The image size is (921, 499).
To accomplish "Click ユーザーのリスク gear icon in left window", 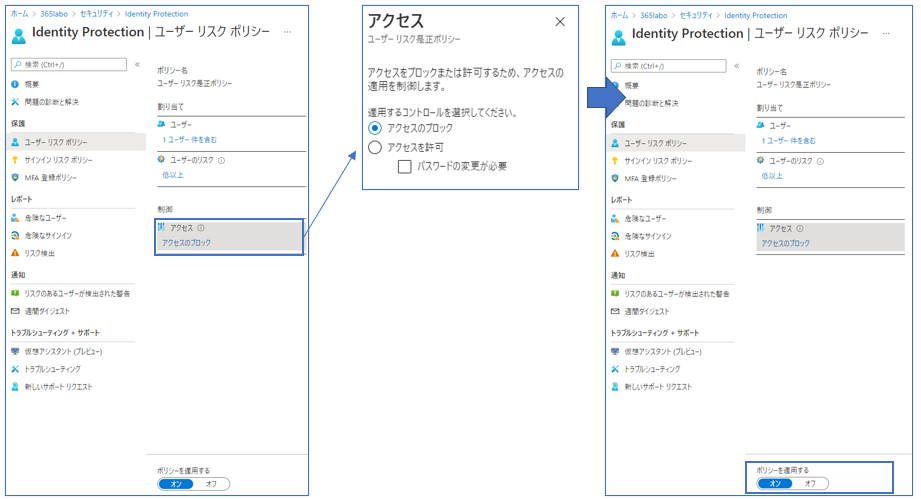I will tap(162, 159).
